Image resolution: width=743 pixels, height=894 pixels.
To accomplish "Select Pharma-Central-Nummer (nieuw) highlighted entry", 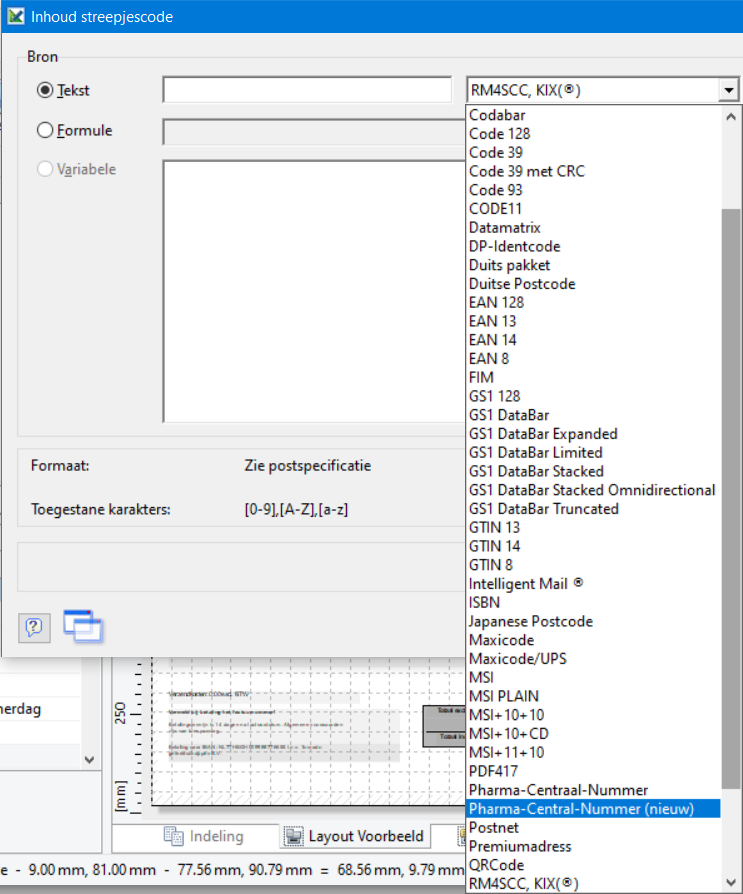I will click(x=581, y=809).
